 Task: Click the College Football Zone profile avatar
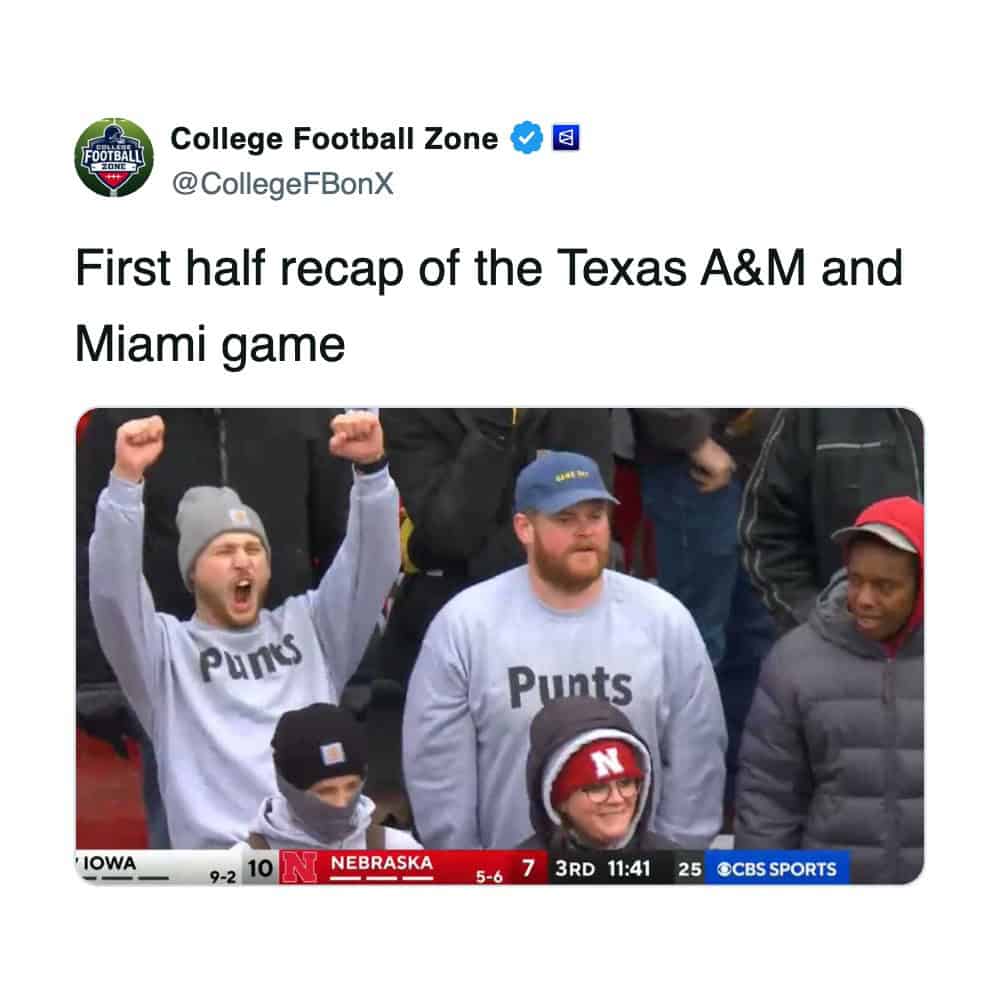[115, 157]
